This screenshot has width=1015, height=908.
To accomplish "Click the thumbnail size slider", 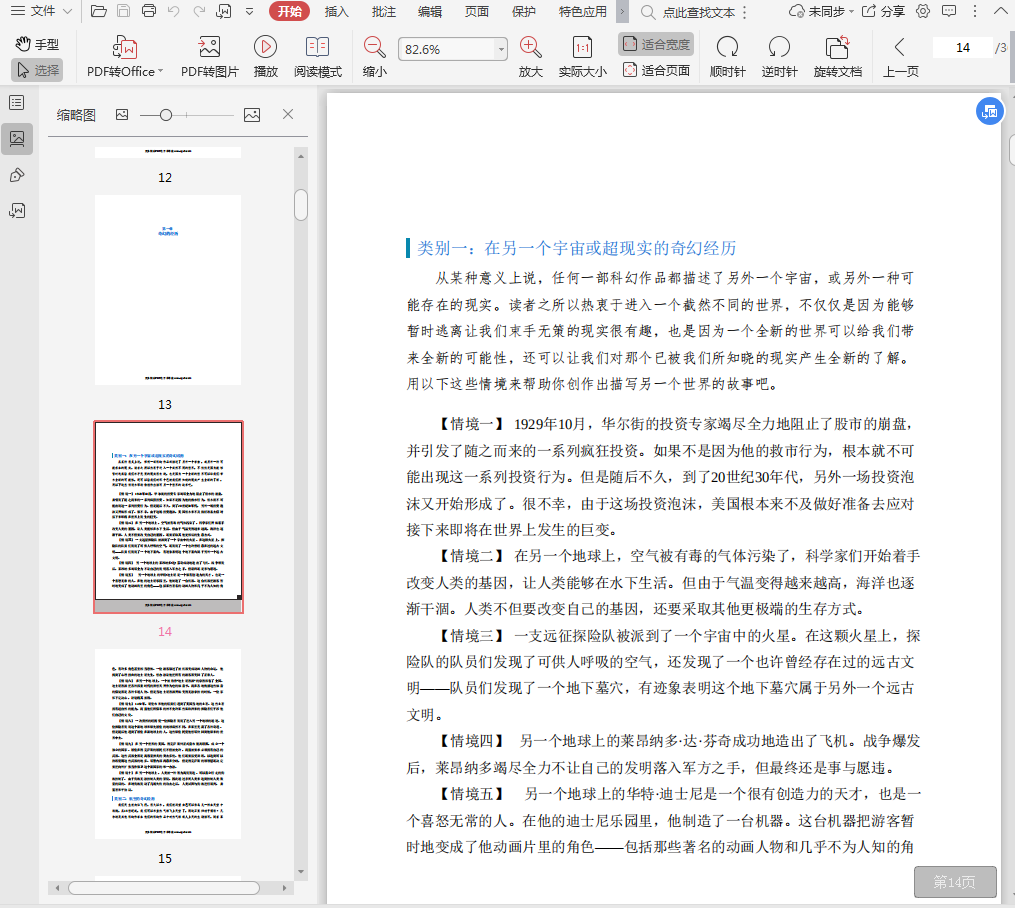I will click(x=166, y=115).
